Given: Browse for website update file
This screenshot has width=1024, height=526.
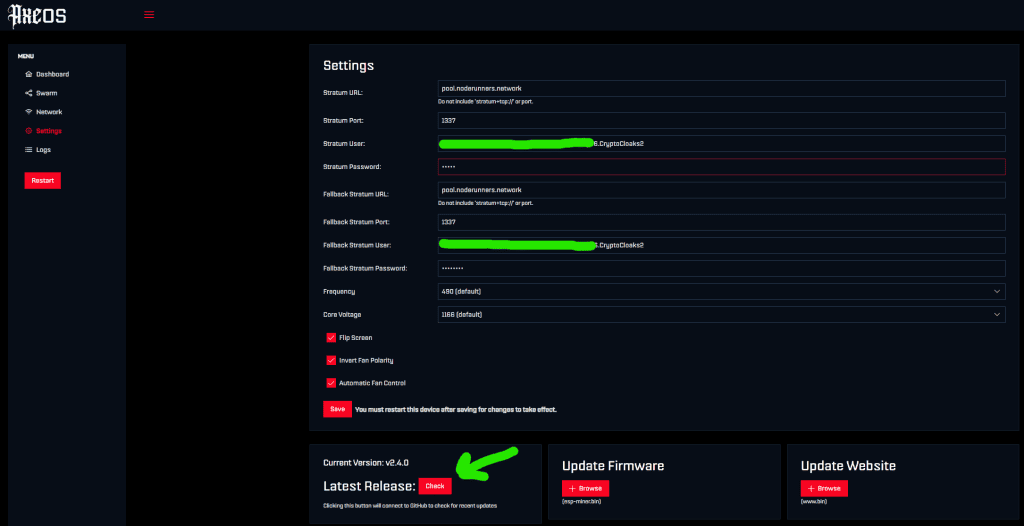Looking at the screenshot, I should pos(824,488).
